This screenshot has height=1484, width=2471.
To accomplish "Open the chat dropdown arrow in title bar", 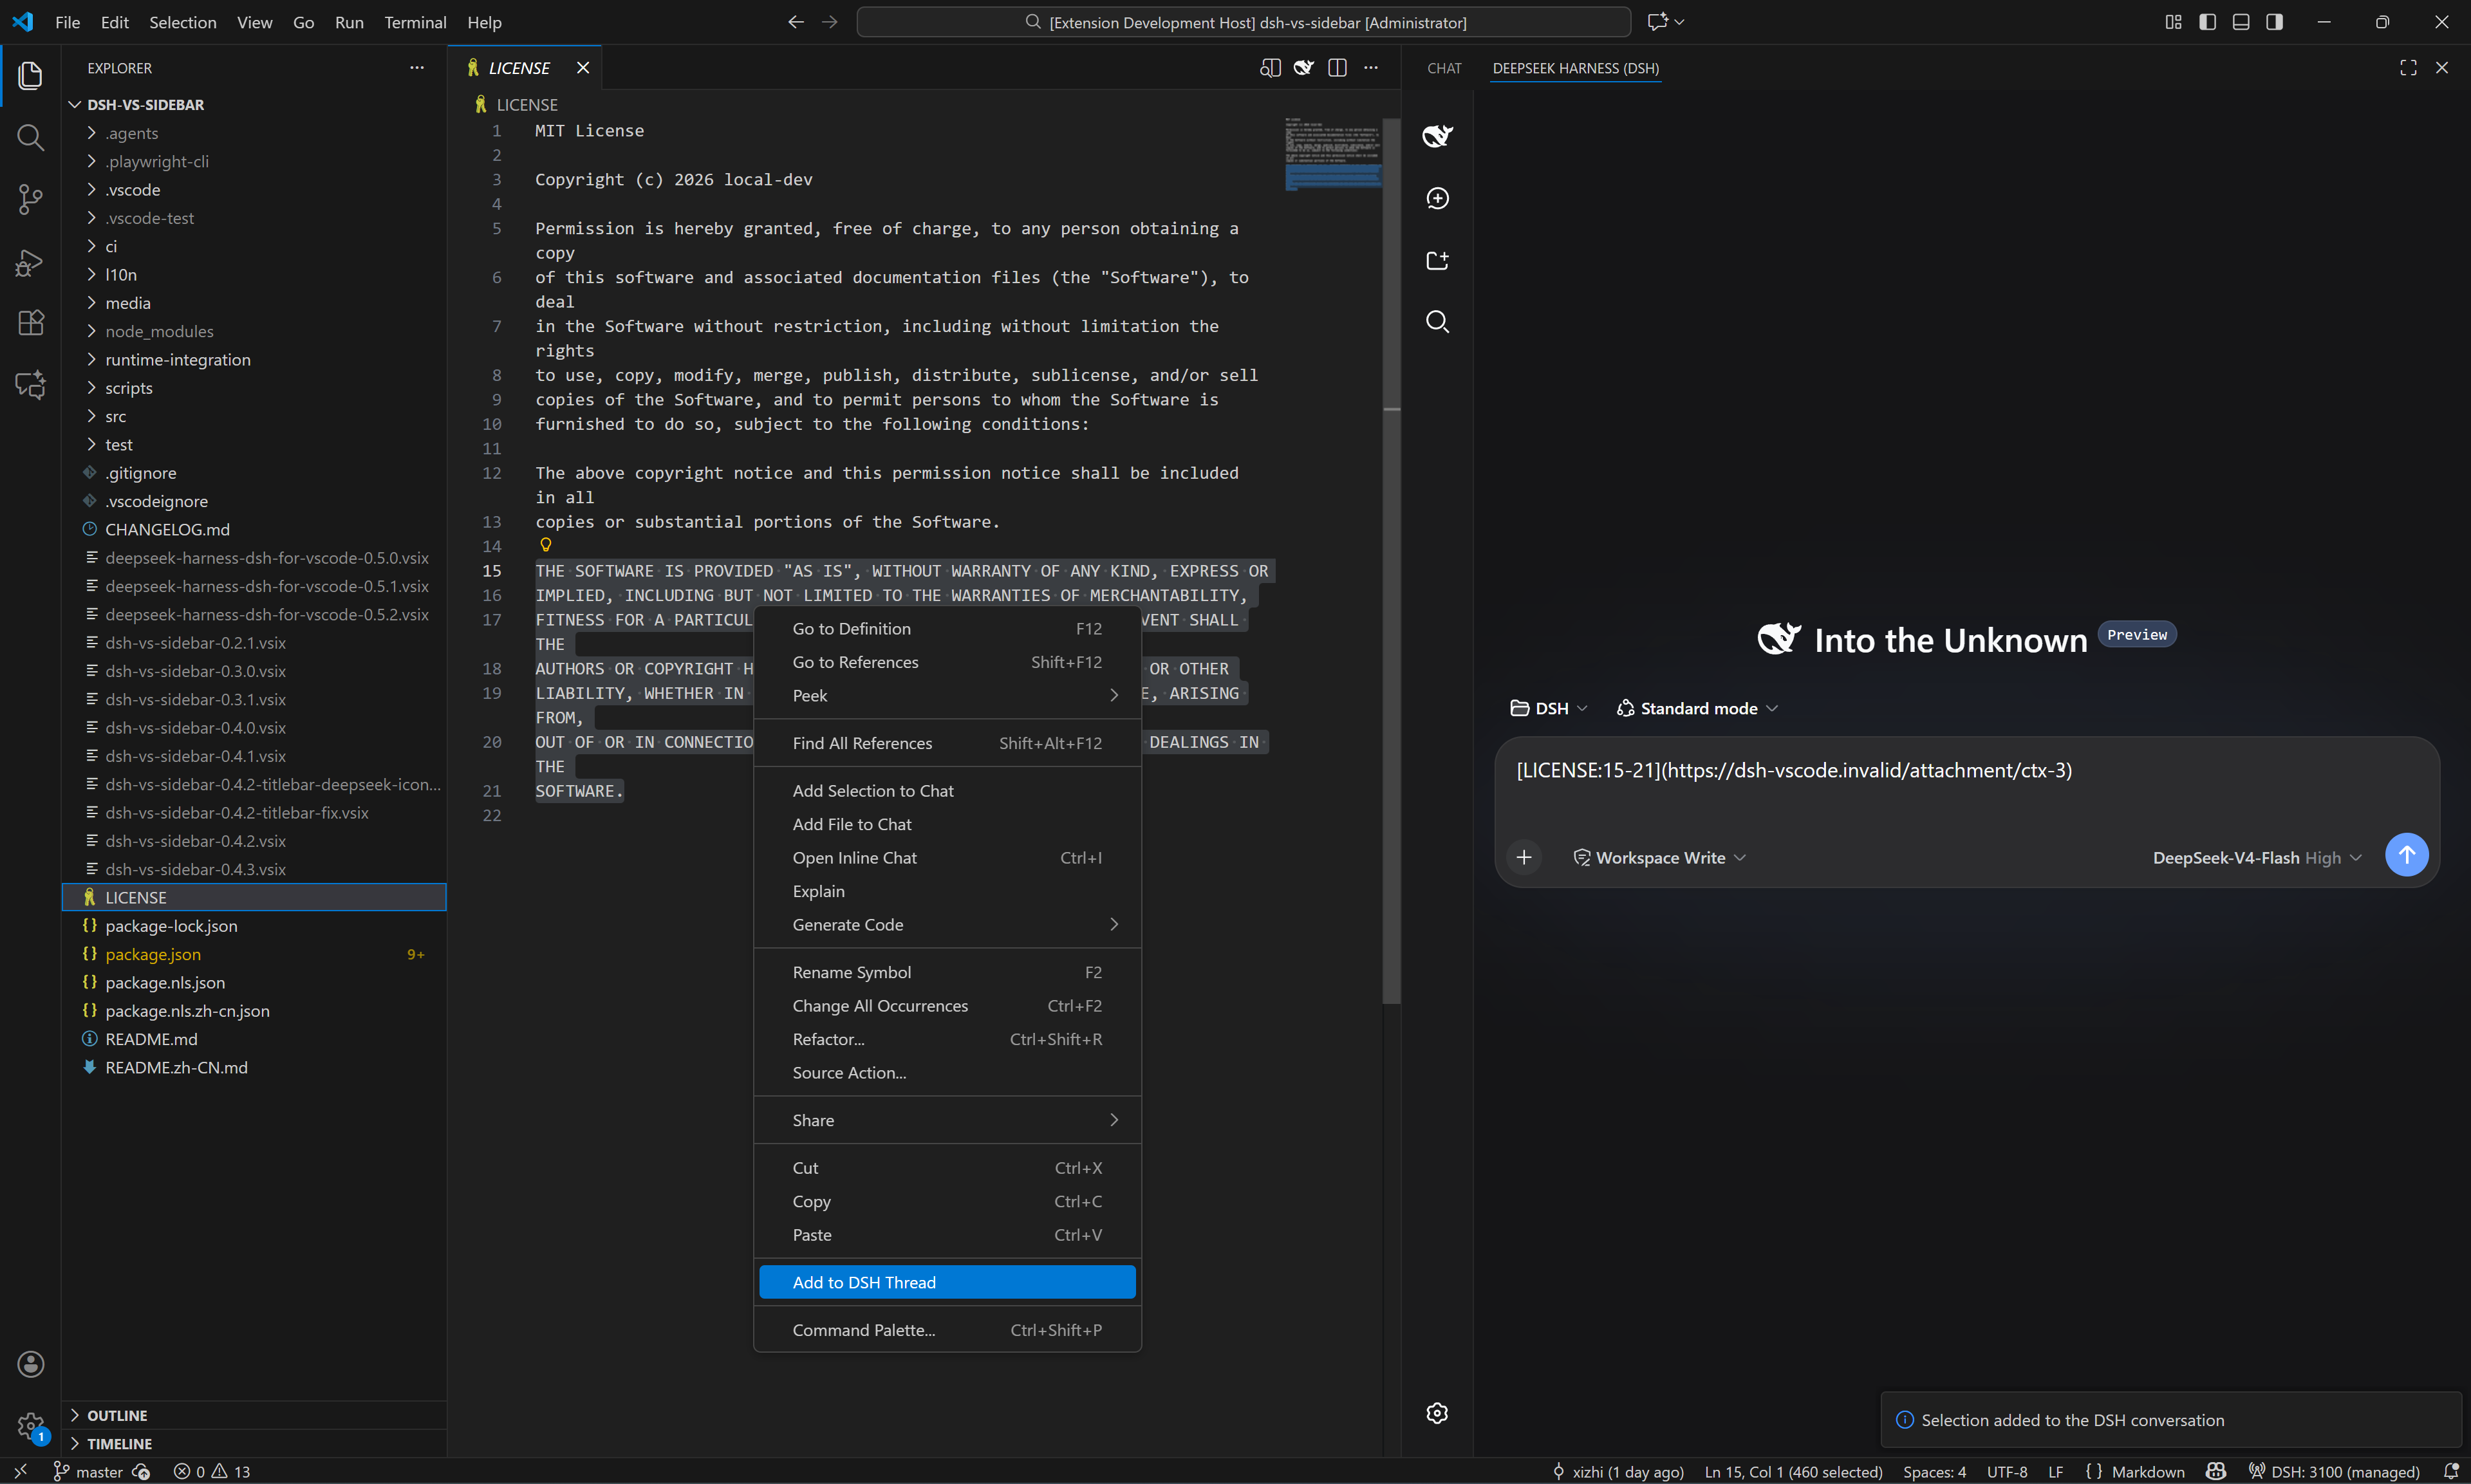I will coord(1680,22).
